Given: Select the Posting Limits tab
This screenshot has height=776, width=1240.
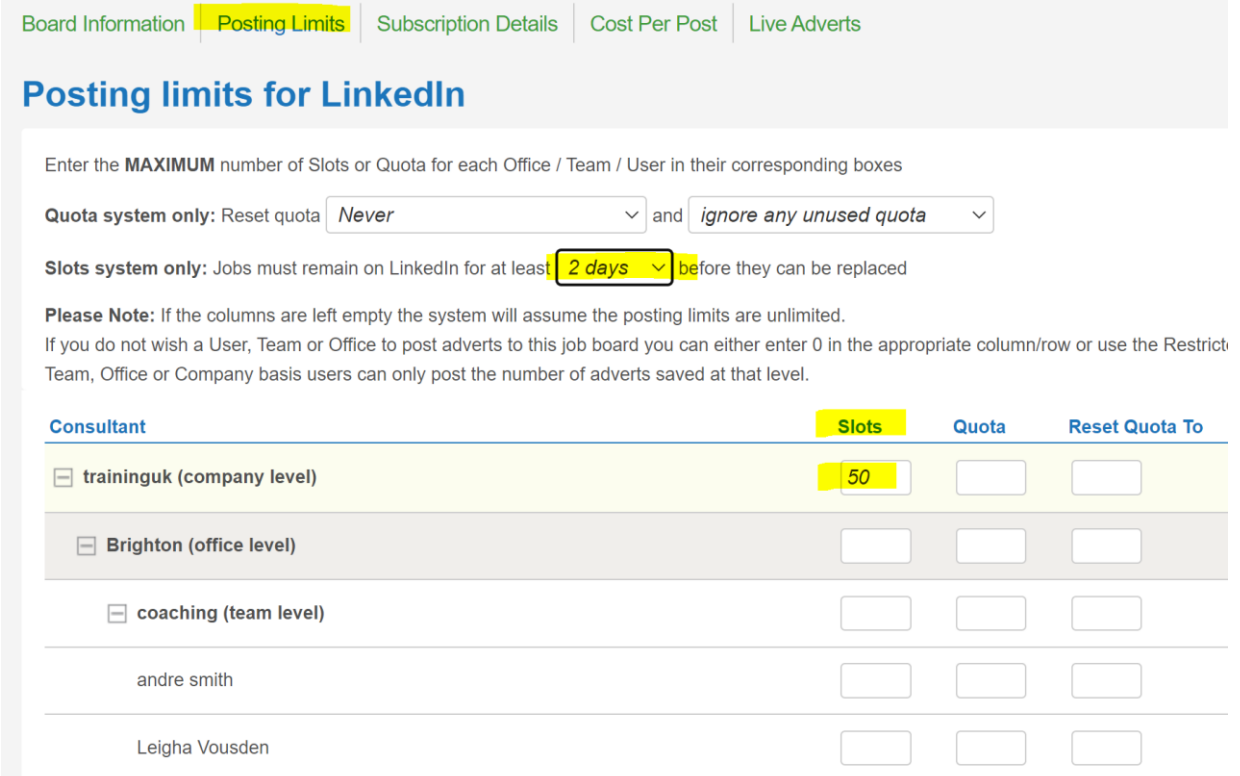Looking at the screenshot, I should pyautogui.click(x=280, y=24).
